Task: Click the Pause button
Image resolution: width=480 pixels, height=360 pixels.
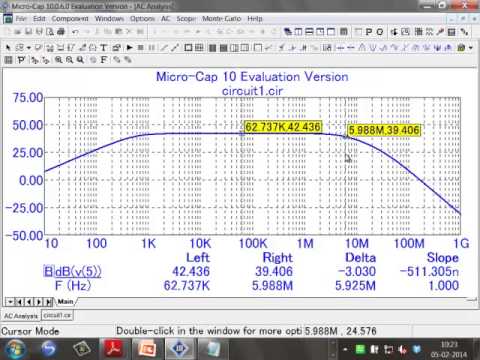Action: (152, 48)
